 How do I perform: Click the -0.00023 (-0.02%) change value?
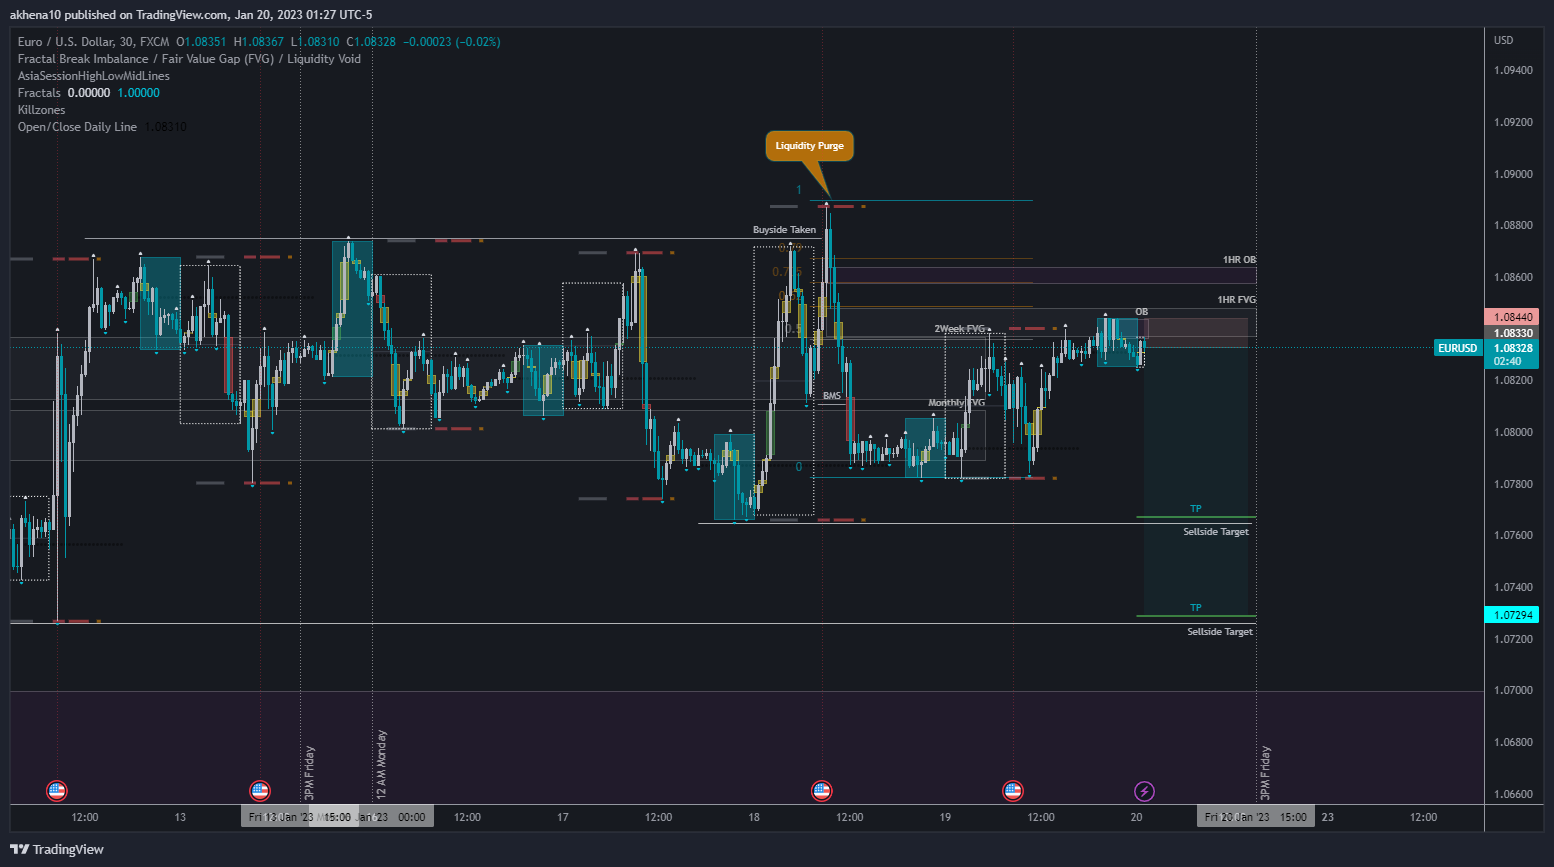click(452, 42)
